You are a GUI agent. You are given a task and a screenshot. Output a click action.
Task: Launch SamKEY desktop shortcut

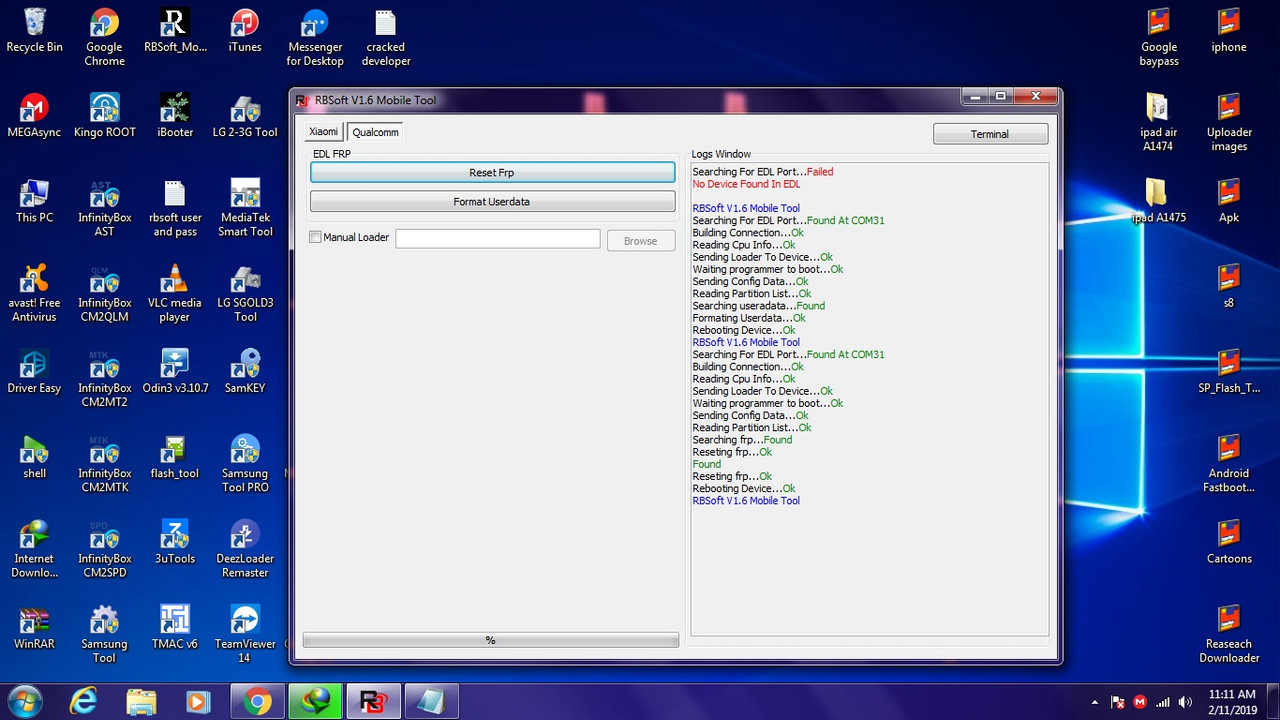tap(245, 372)
